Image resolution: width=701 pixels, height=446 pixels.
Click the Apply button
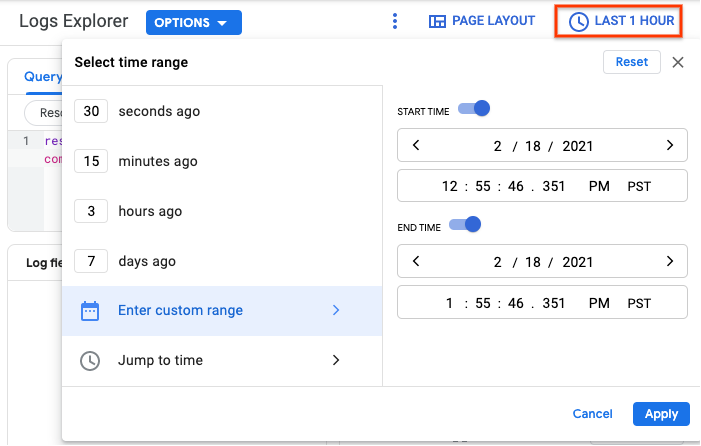[661, 414]
